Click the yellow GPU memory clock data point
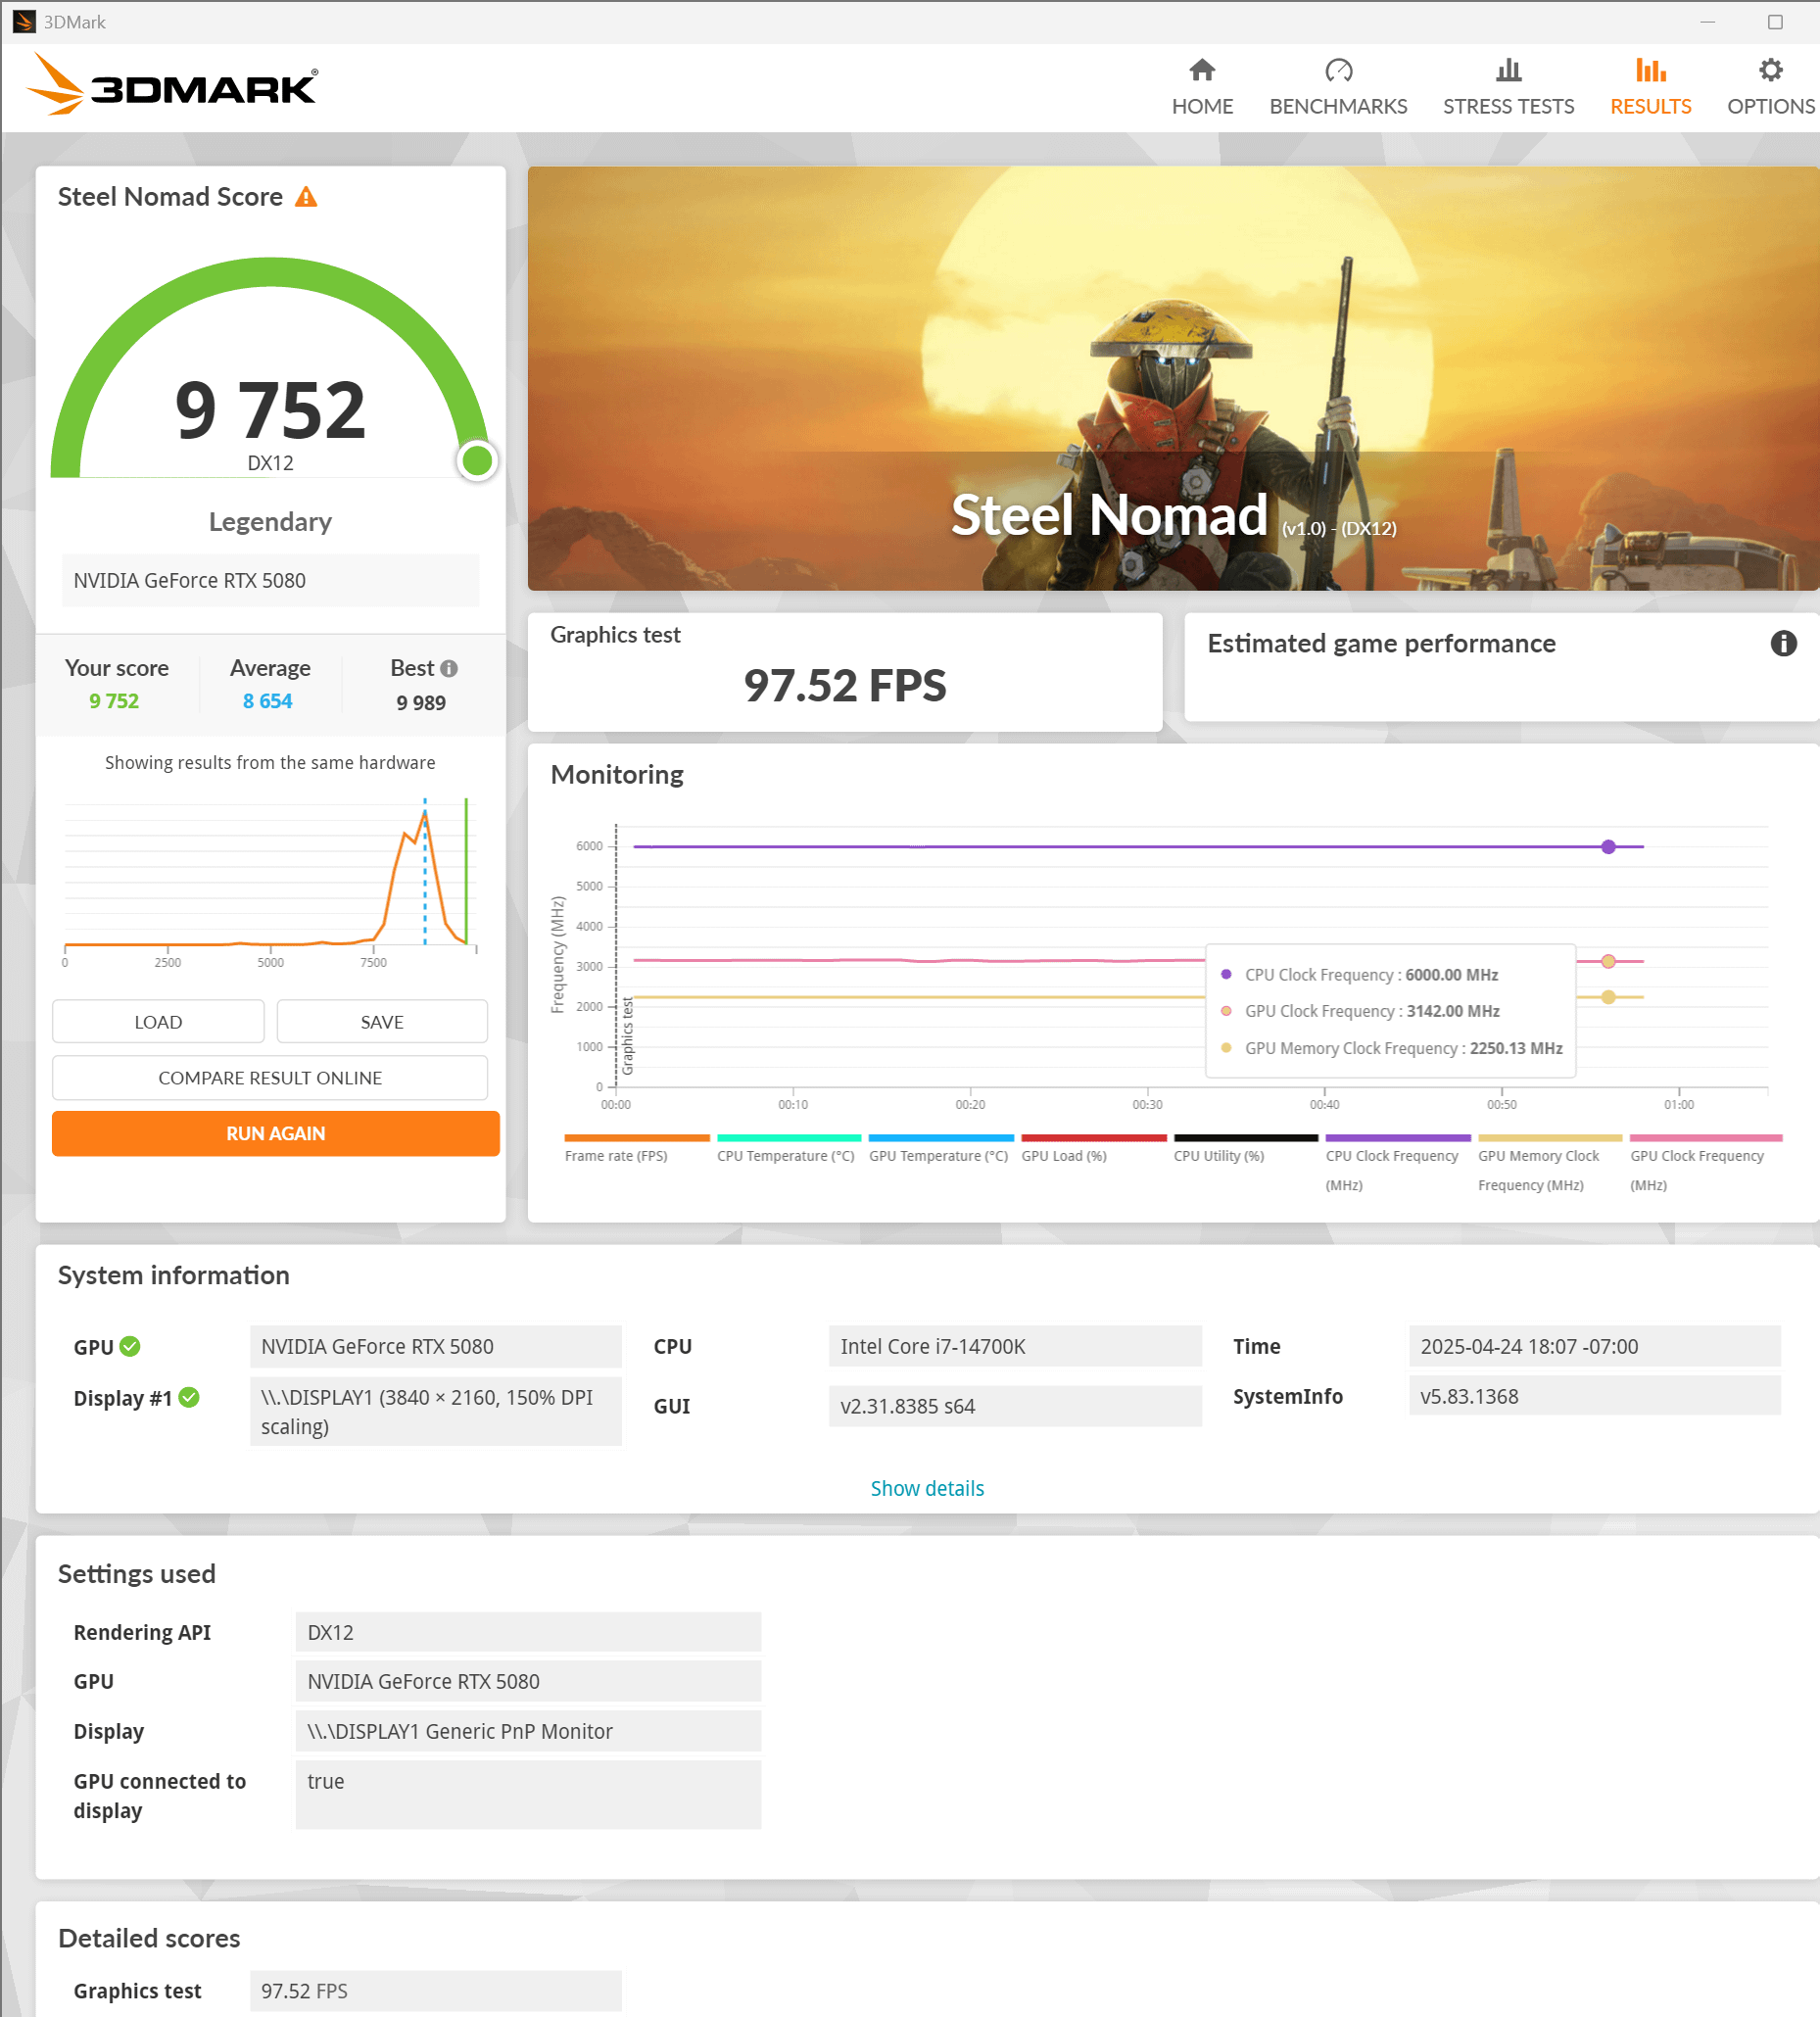The height and width of the screenshot is (2017, 1820). click(1608, 997)
